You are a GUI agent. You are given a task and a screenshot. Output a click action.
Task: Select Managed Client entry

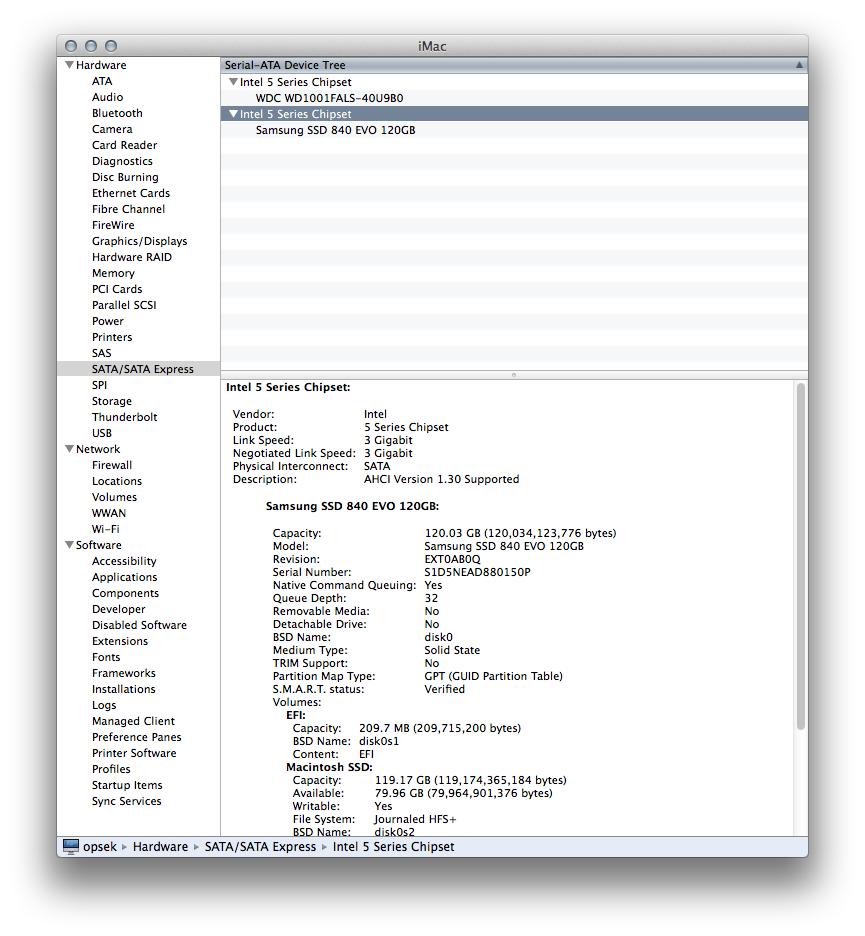tap(133, 721)
